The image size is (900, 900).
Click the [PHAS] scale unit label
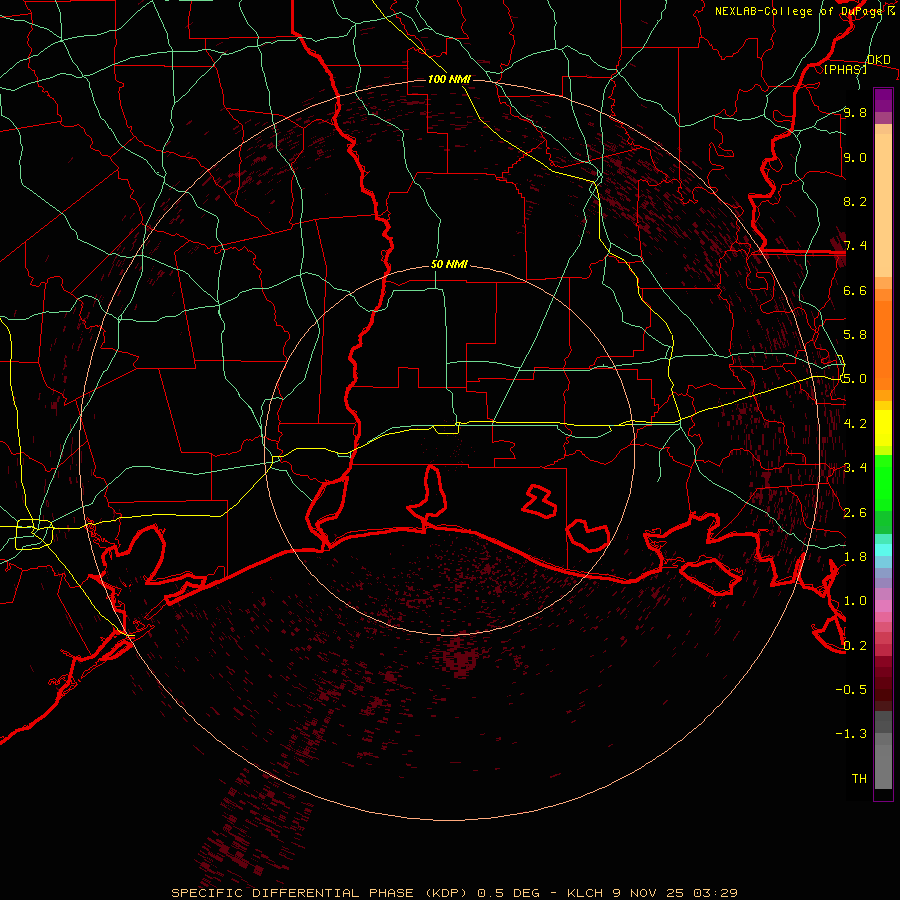(x=845, y=70)
